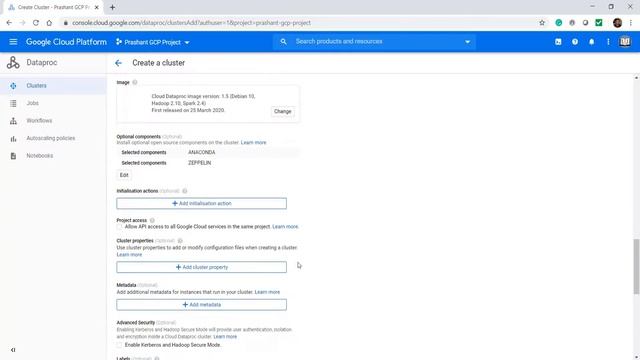
Task: Click the browser address bar URL
Action: tap(191, 23)
